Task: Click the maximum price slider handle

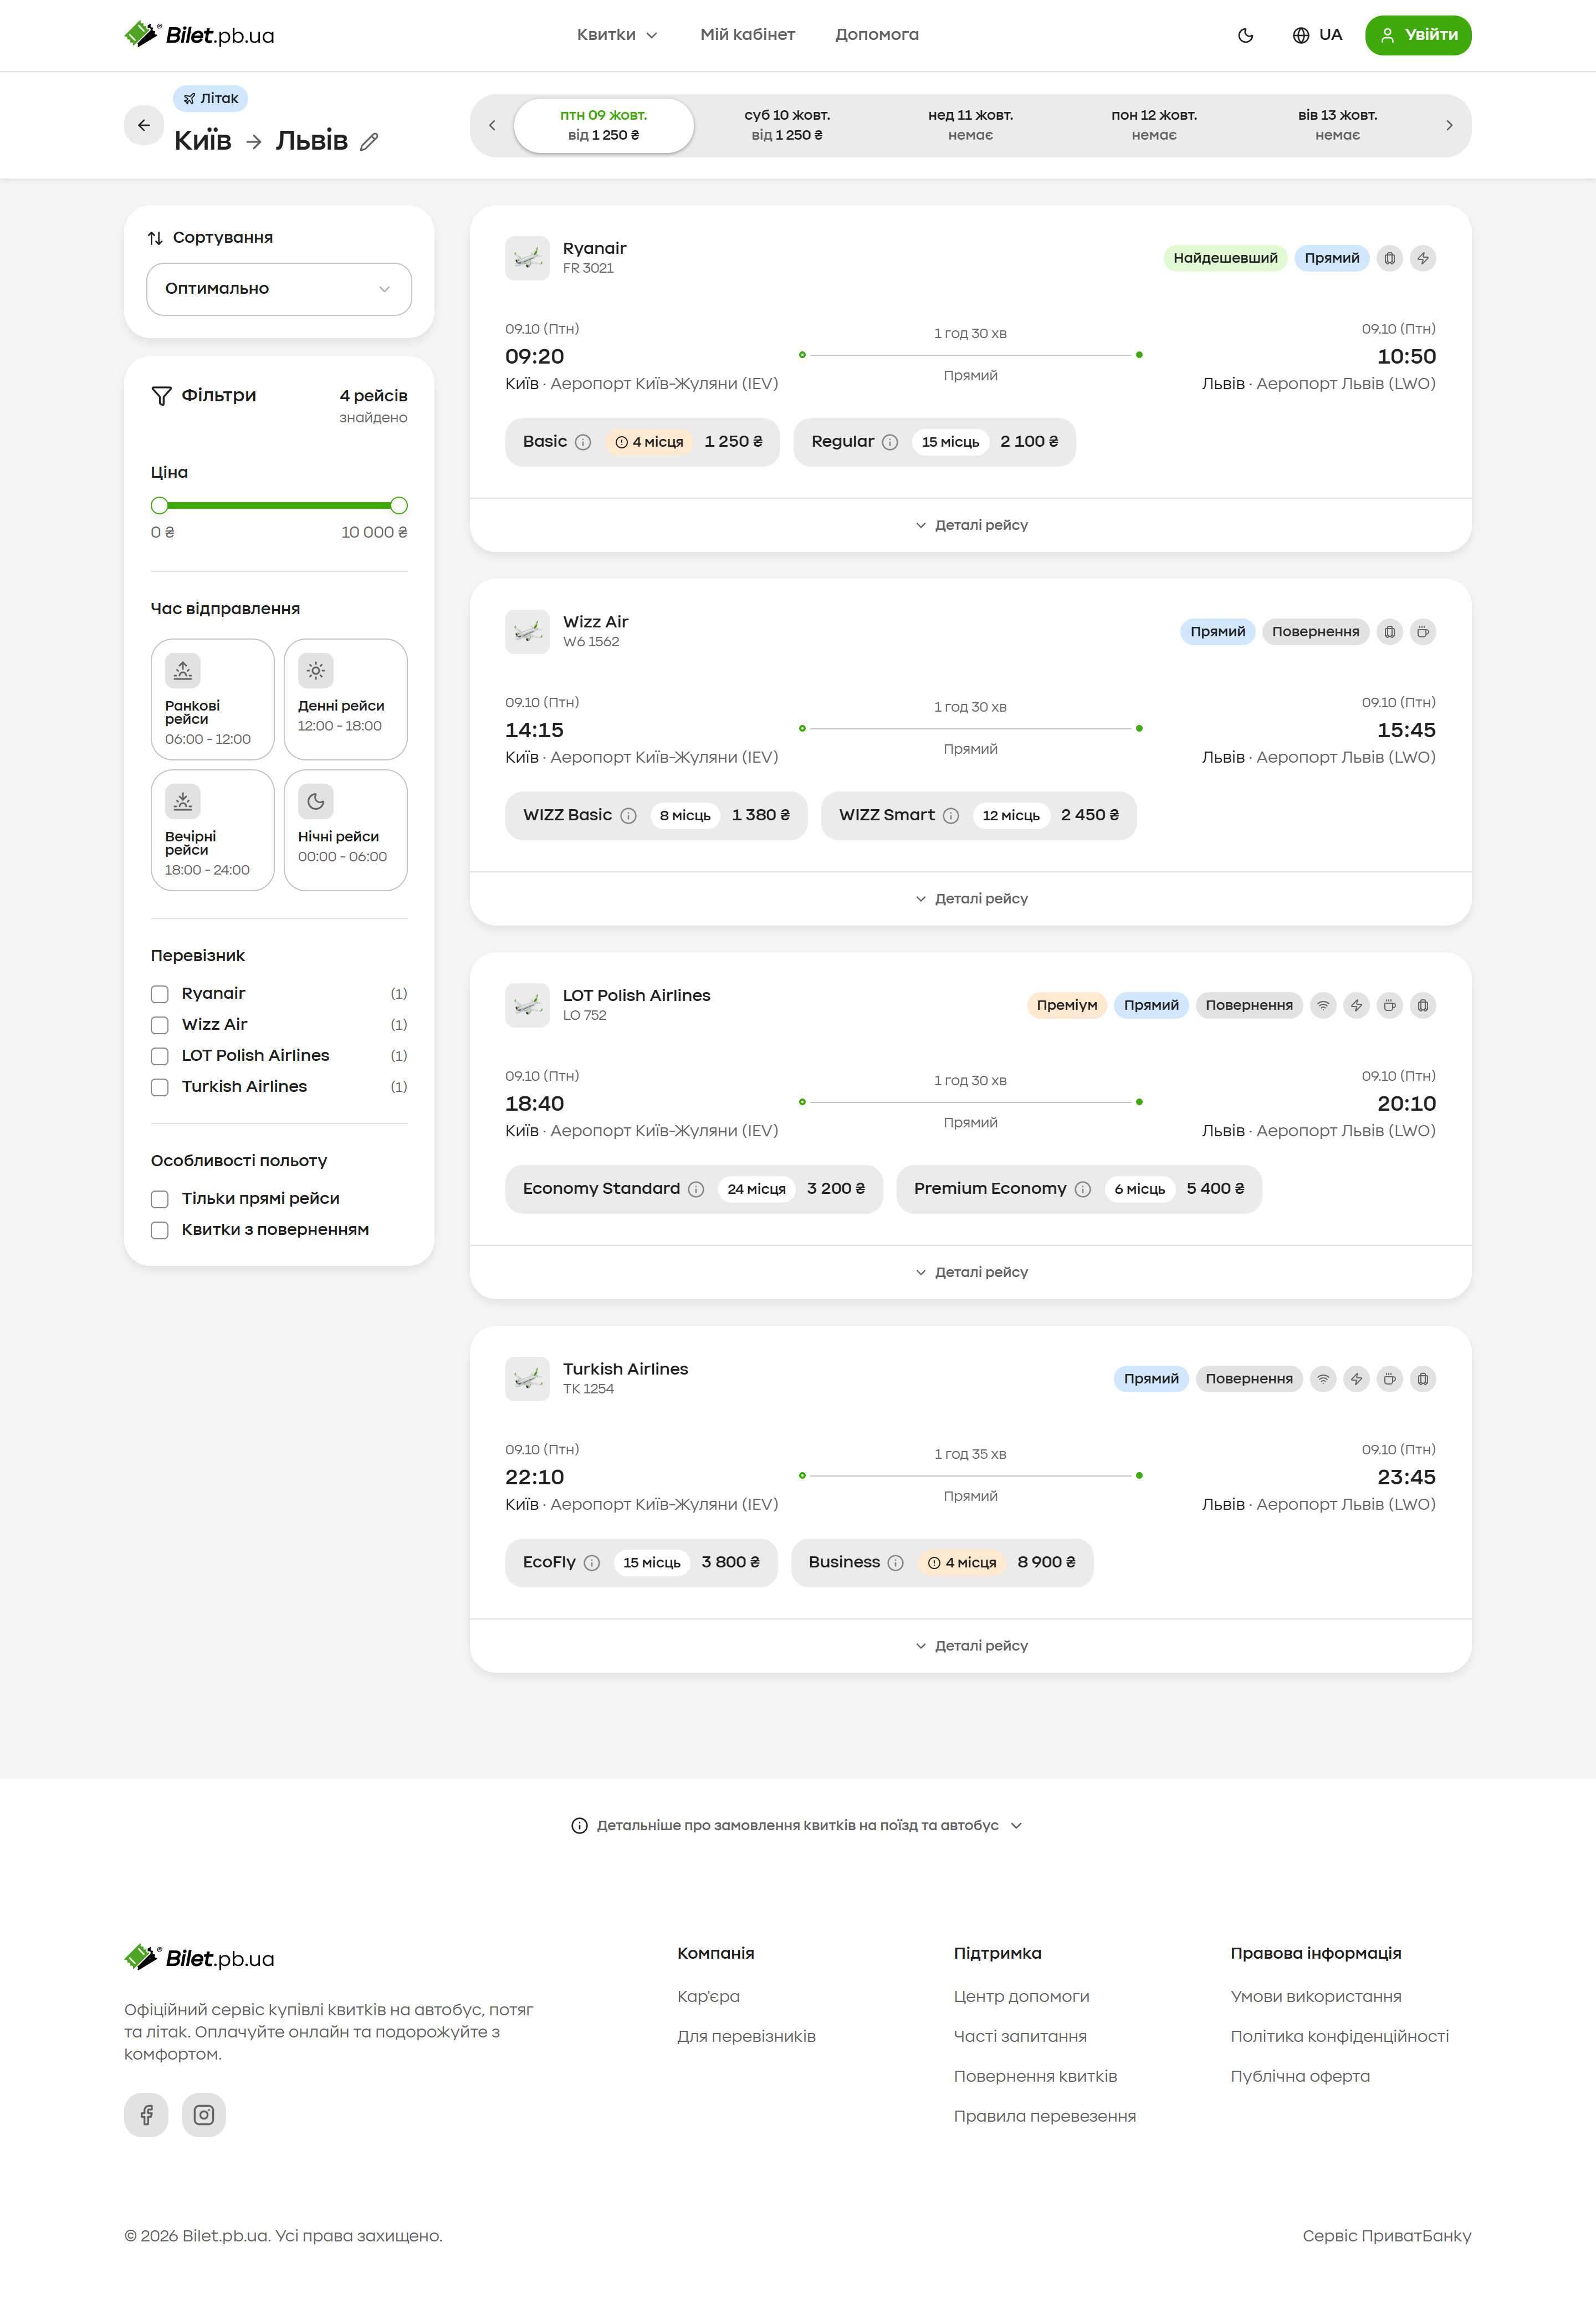Action: click(x=399, y=506)
